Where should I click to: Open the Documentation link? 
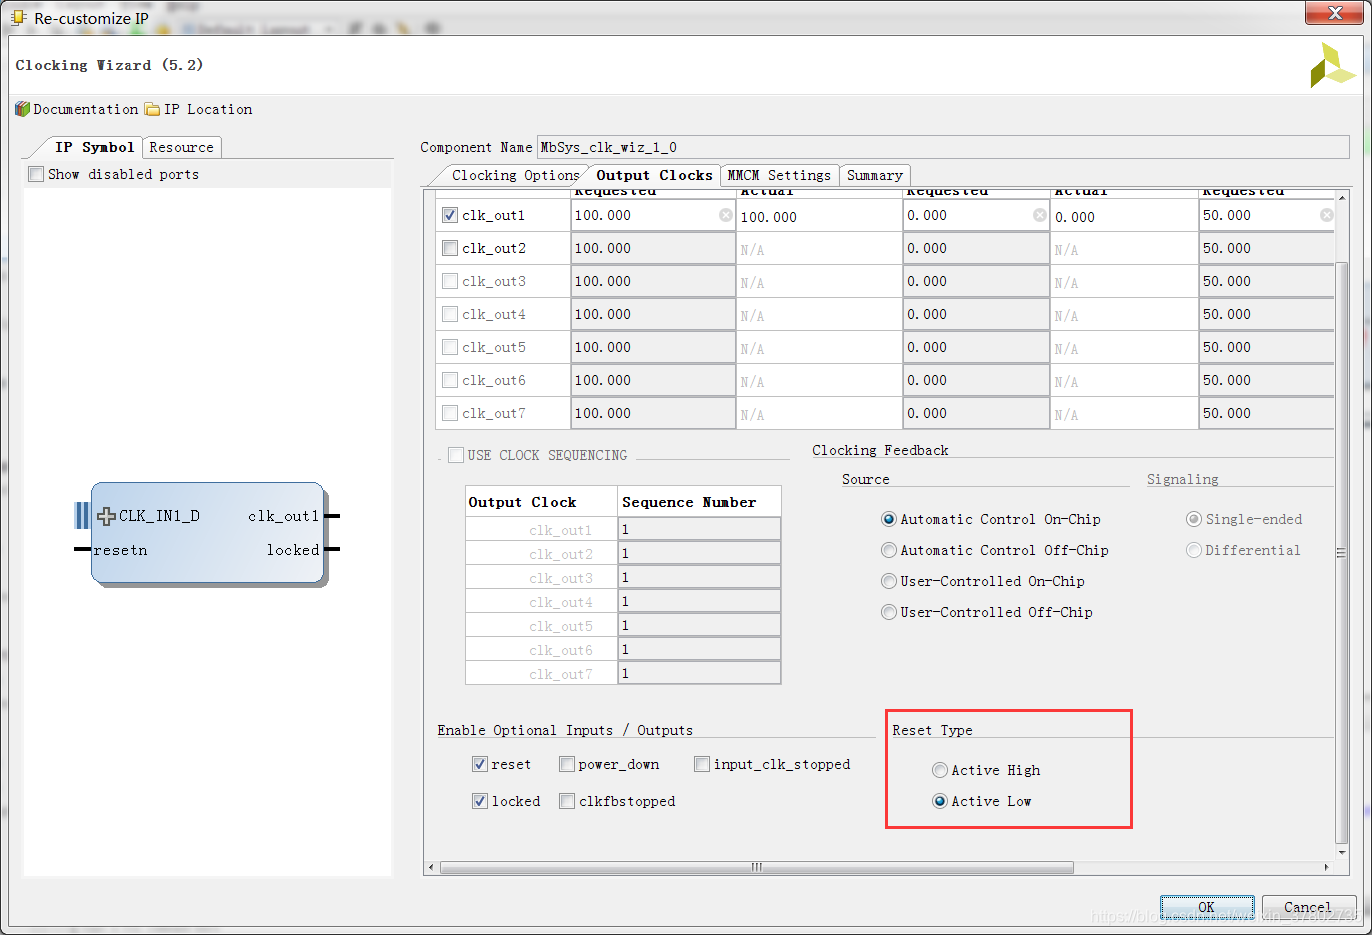[86, 109]
